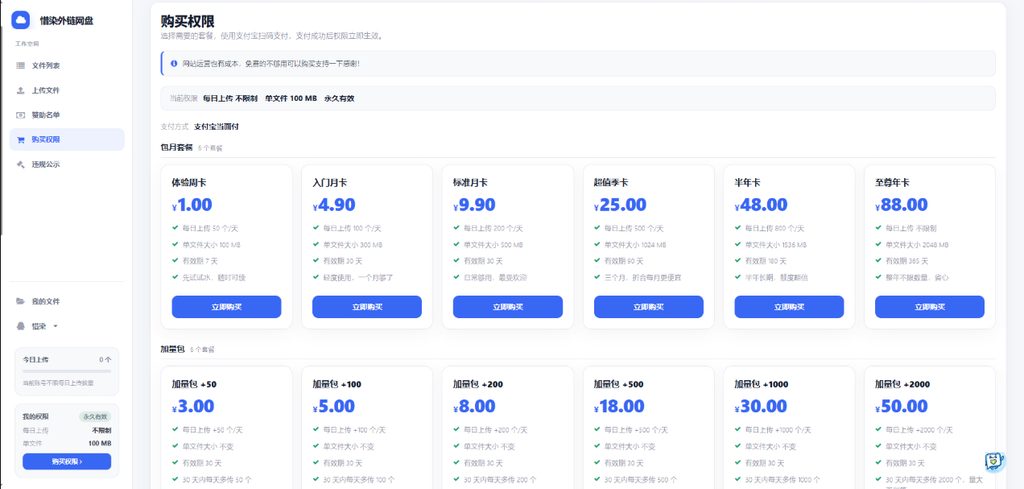Click the 加量包 +2000 card title
The image size is (1024, 489).
pyautogui.click(x=903, y=385)
